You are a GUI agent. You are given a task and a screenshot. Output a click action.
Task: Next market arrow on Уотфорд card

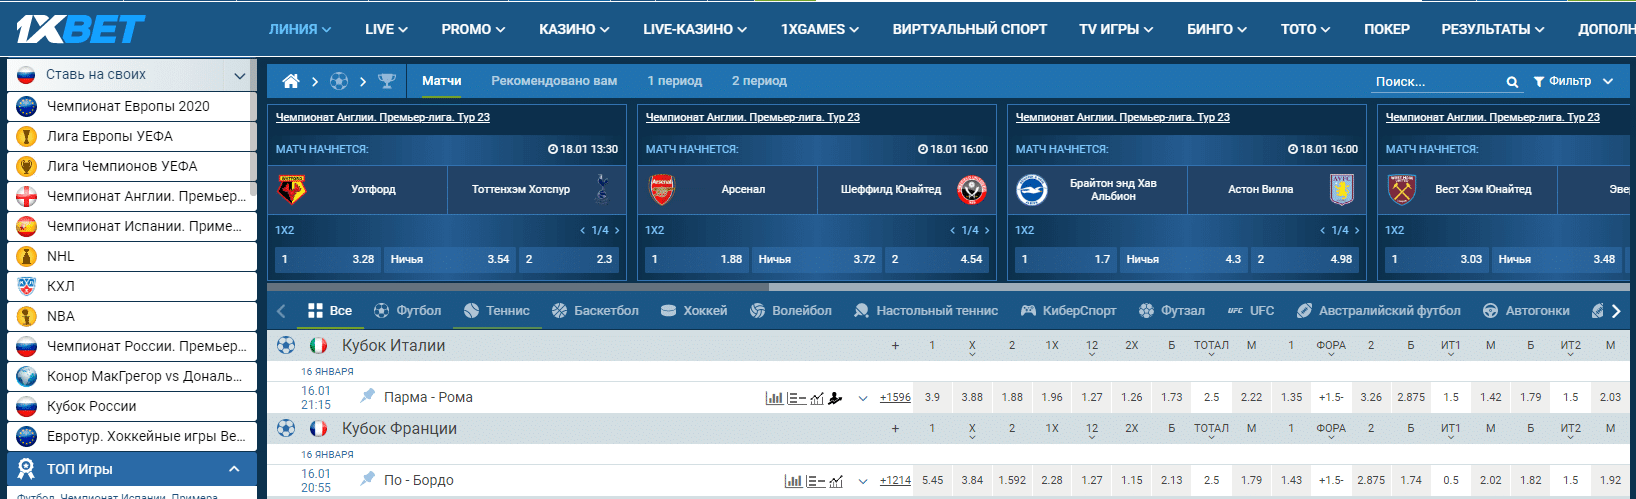(617, 230)
